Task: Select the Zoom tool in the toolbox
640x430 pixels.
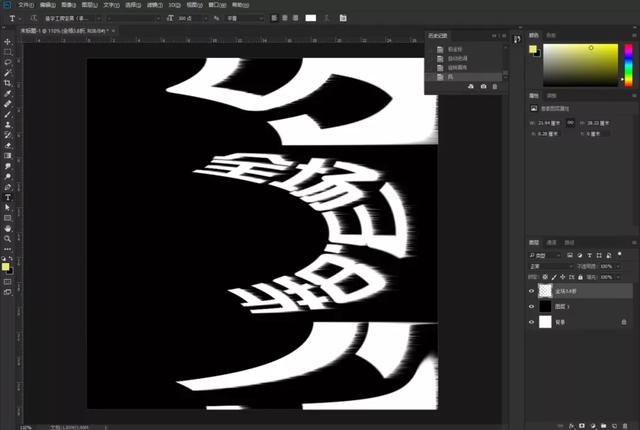Action: coord(8,239)
